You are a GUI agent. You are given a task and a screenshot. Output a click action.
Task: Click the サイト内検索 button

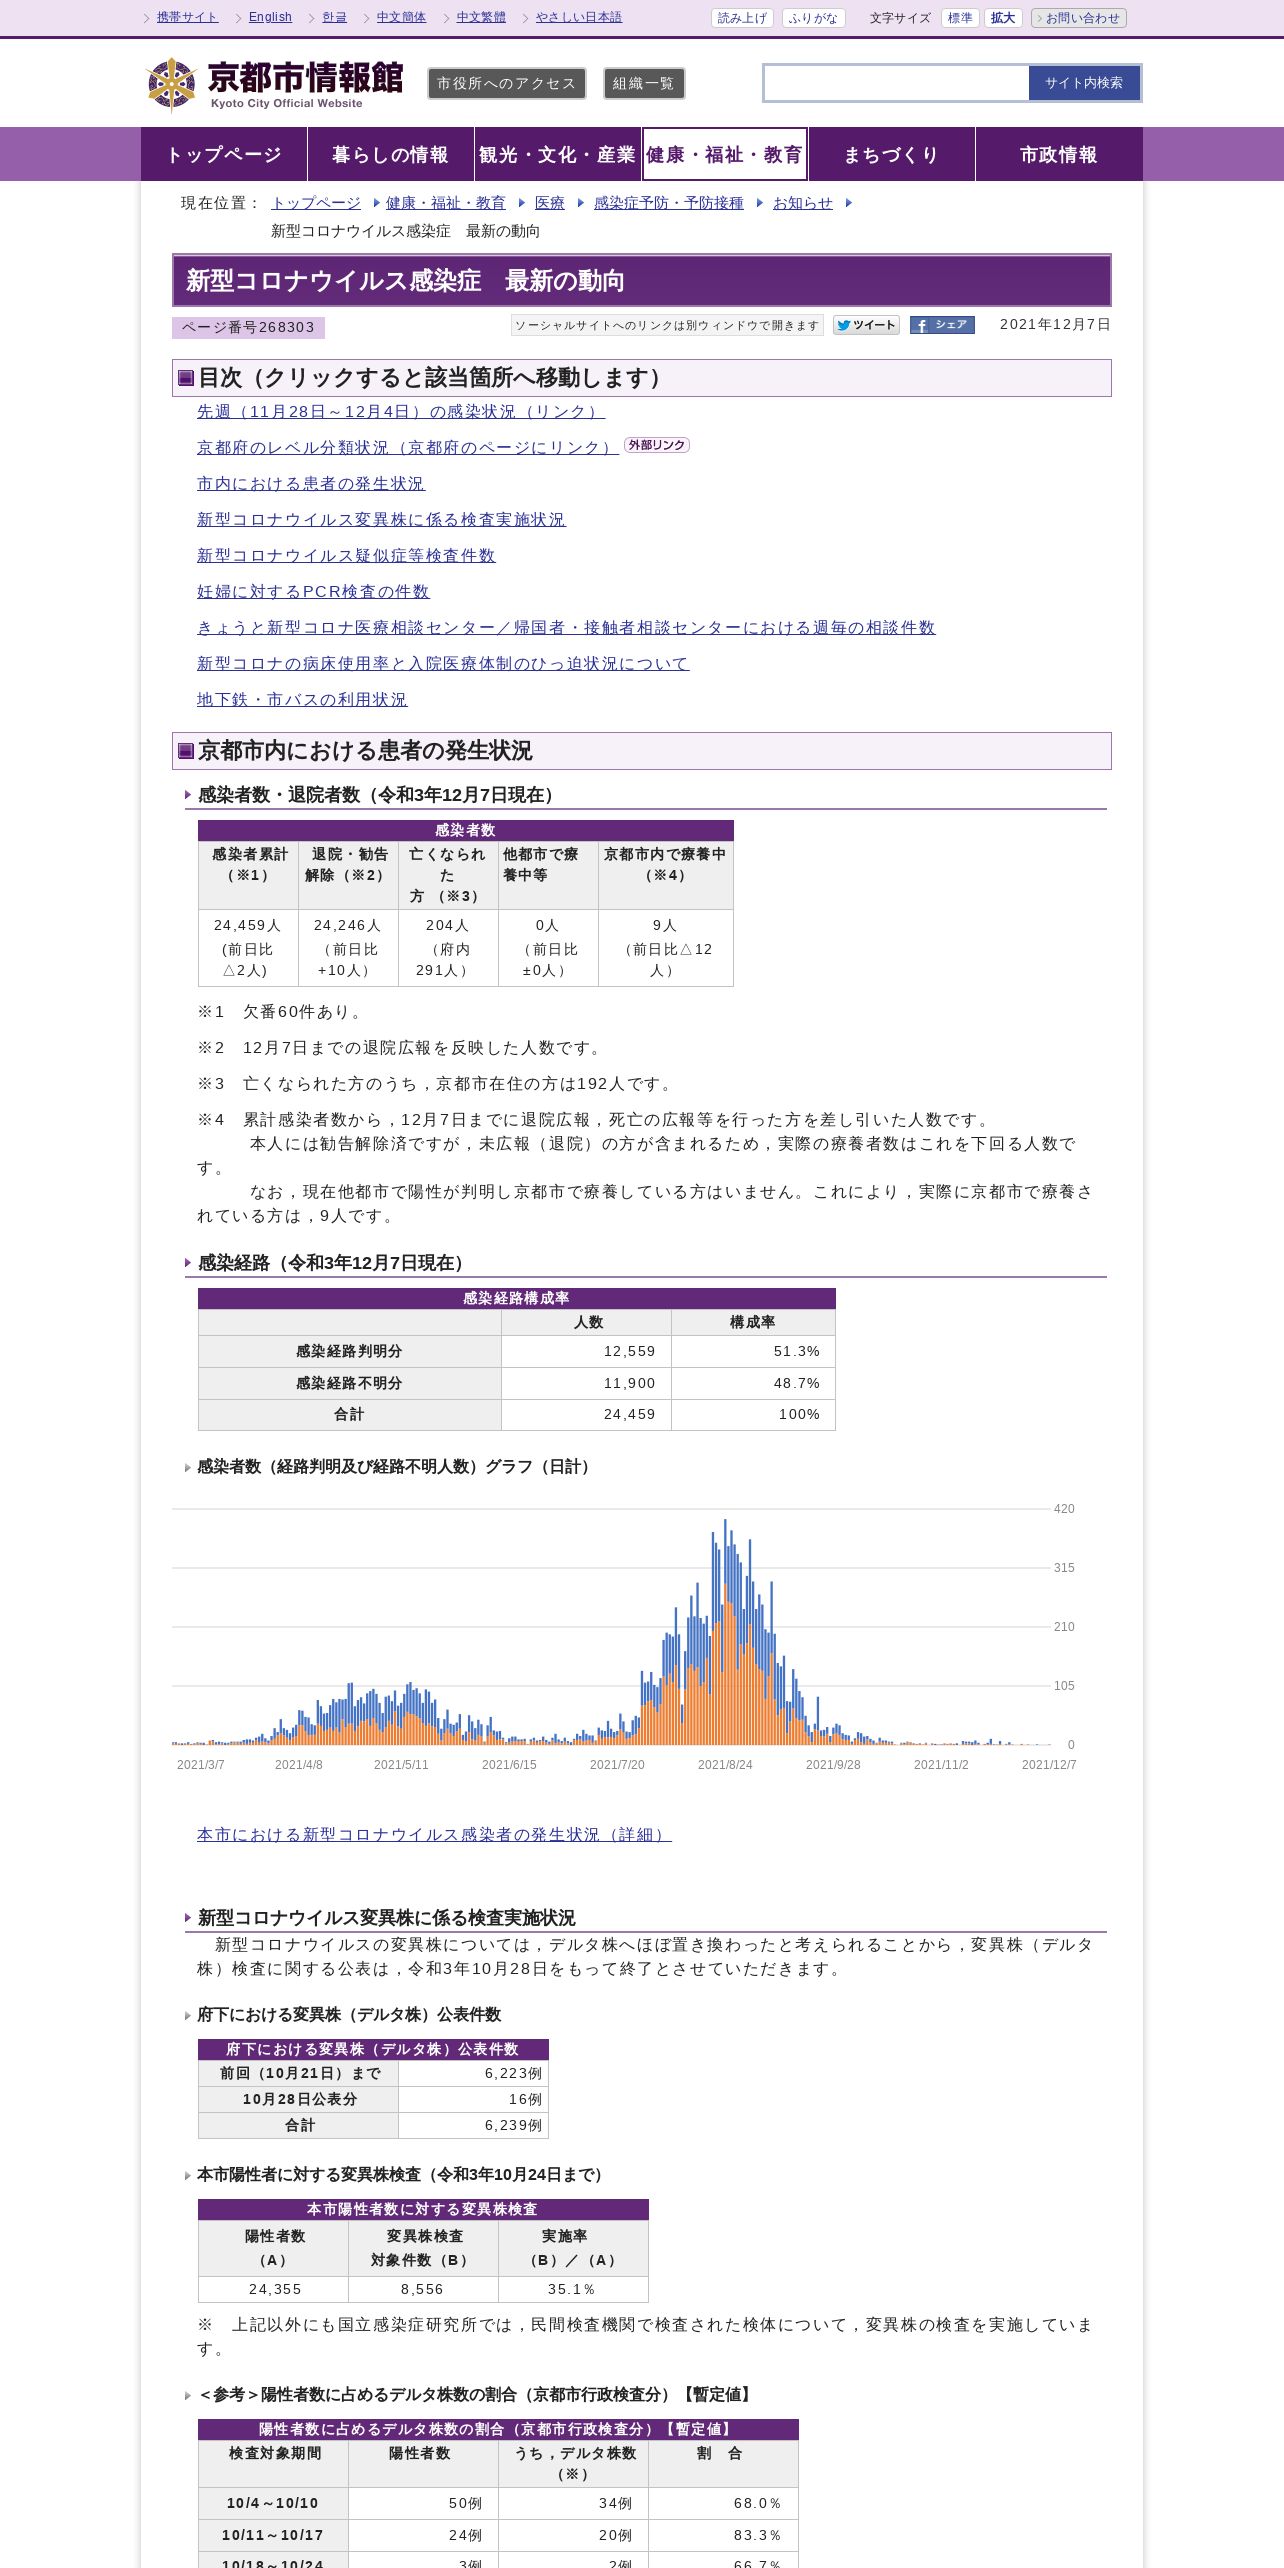click(1084, 83)
